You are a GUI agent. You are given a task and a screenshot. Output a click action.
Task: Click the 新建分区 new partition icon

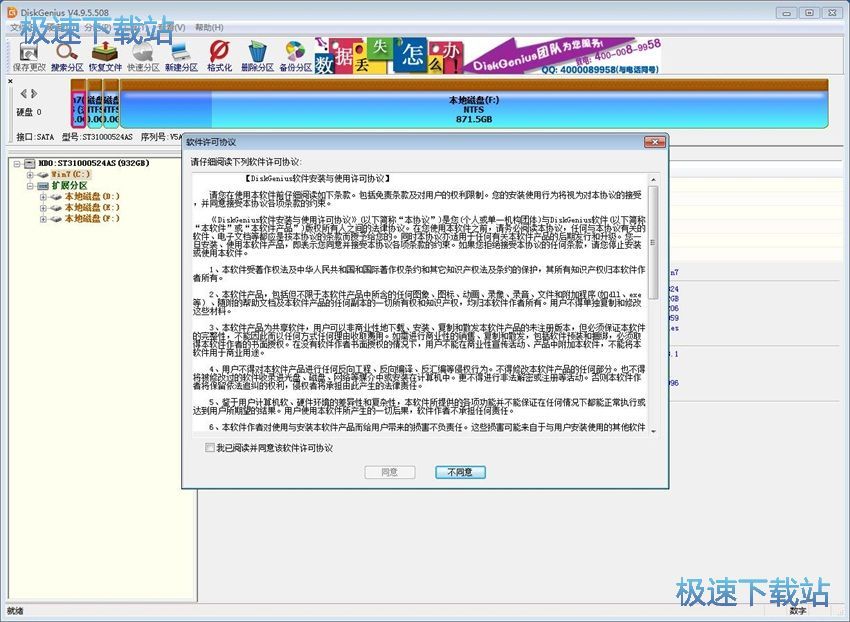click(x=181, y=56)
